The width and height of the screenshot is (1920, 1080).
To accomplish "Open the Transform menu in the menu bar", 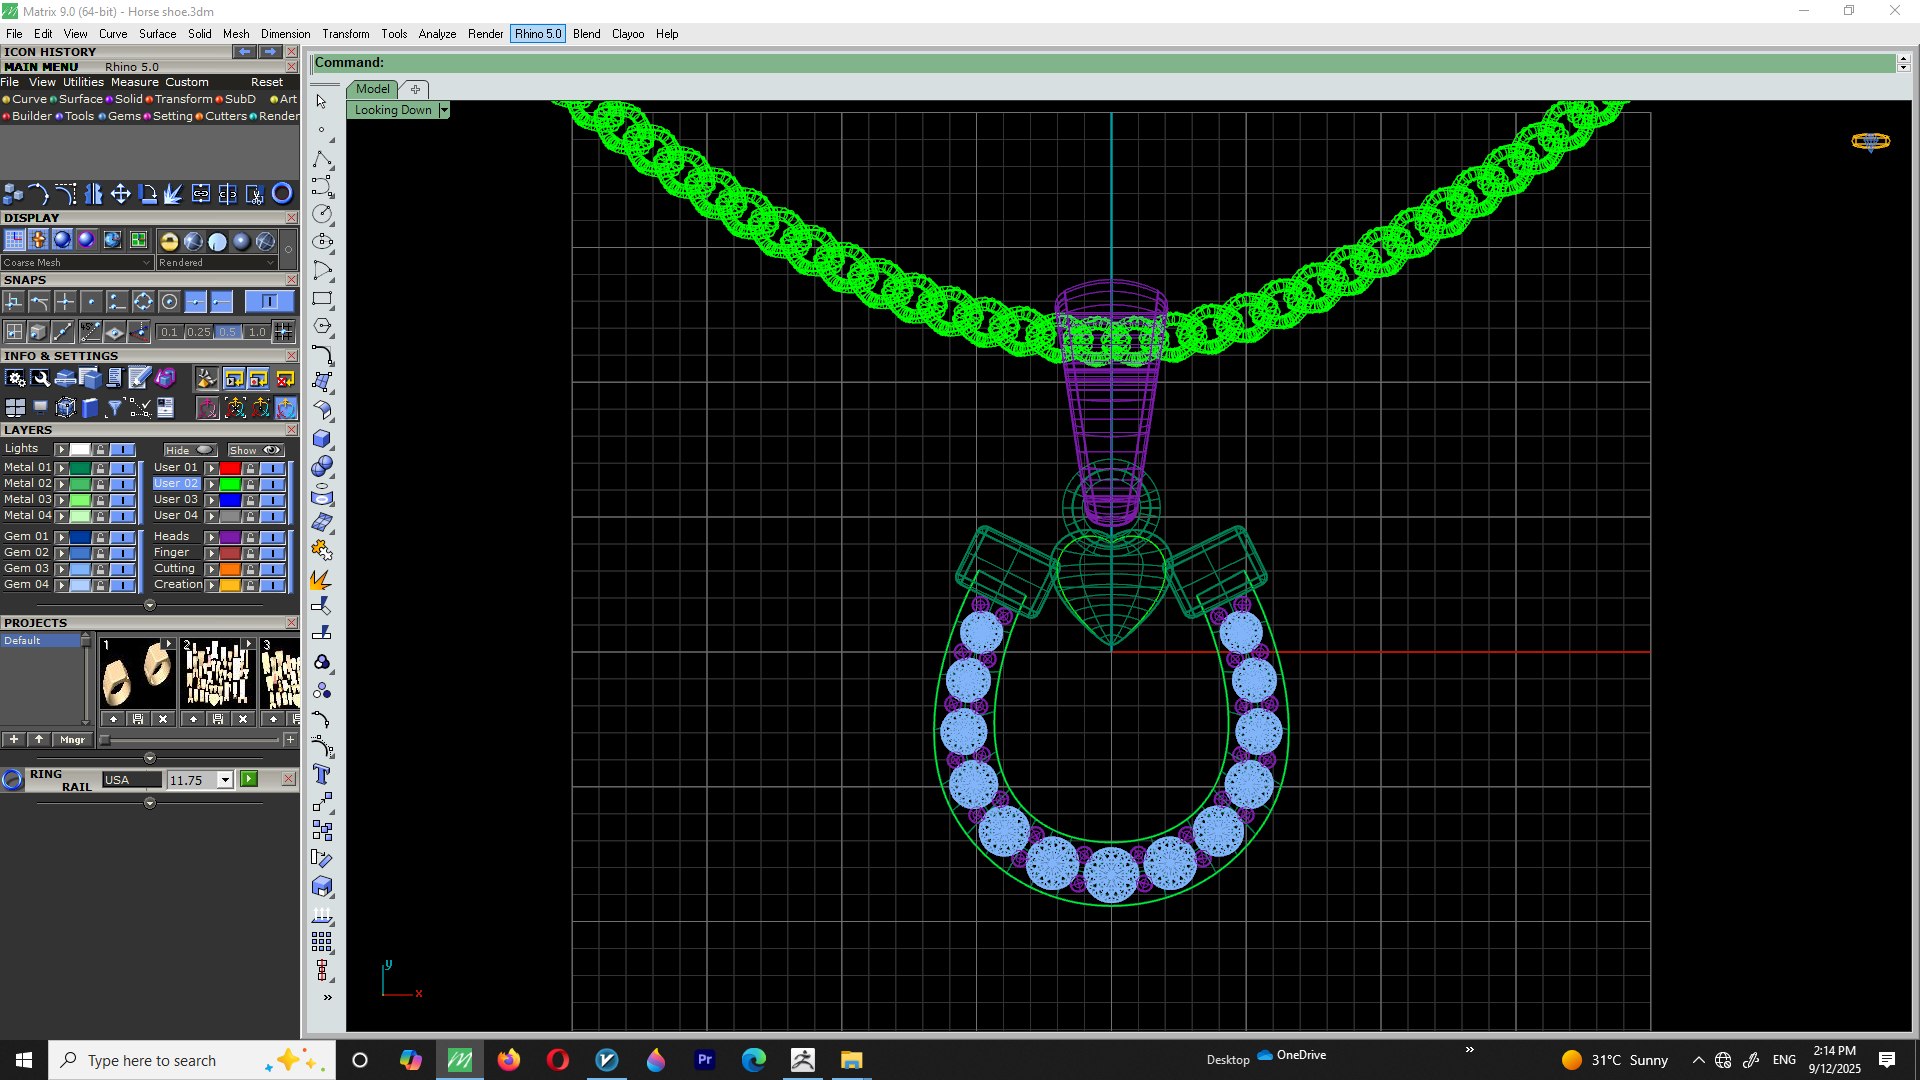I will [345, 34].
